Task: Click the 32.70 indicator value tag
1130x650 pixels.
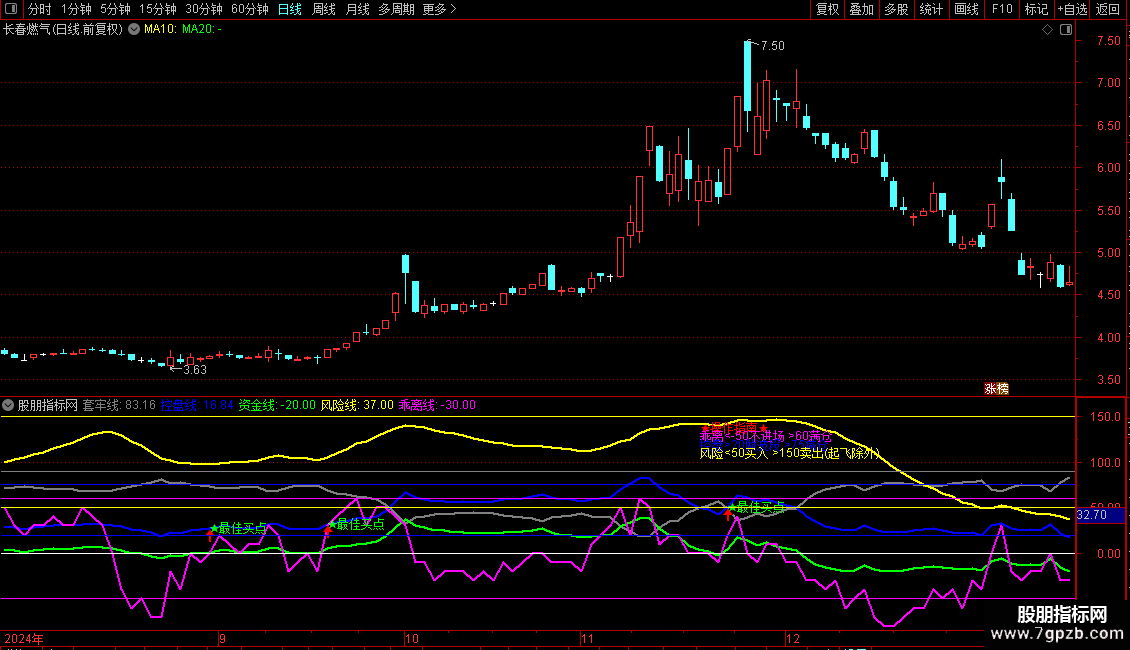Action: 1092,515
